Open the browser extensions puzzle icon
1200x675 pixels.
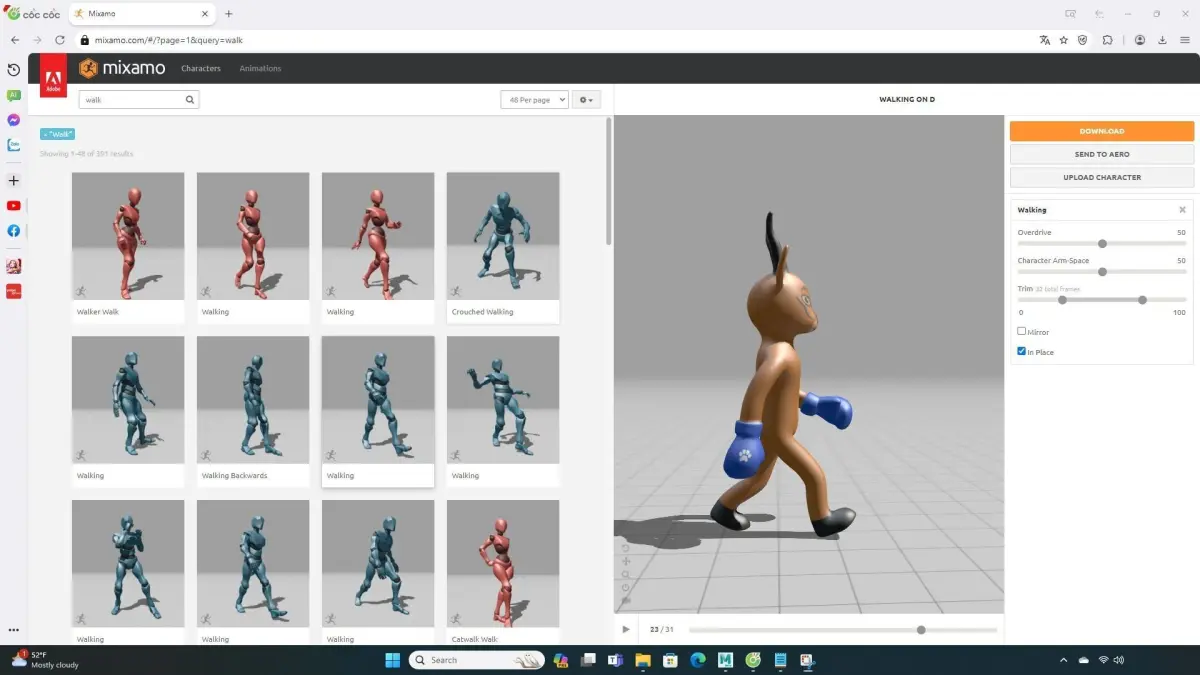(x=1108, y=40)
